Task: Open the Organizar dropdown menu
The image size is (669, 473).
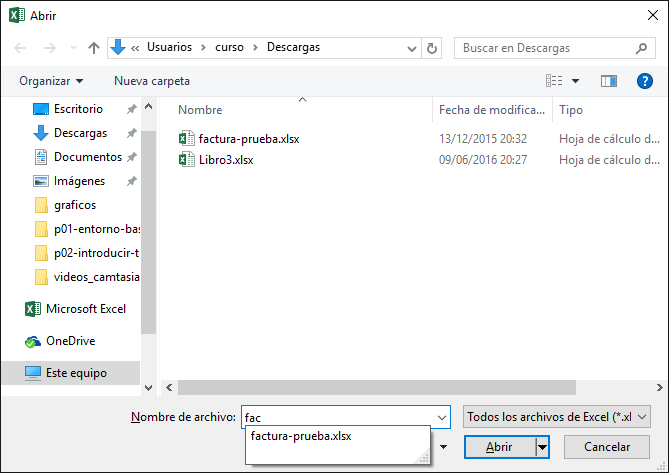Action: click(51, 81)
